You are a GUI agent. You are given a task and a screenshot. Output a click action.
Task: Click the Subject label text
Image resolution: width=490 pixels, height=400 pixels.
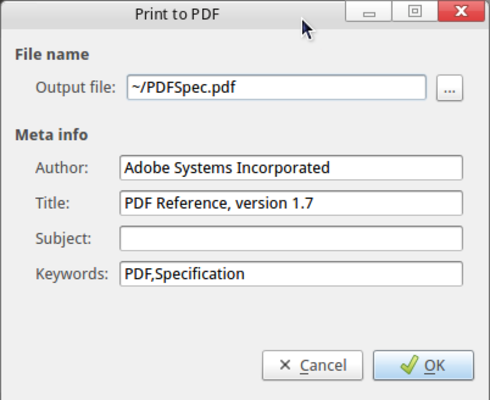tap(63, 239)
